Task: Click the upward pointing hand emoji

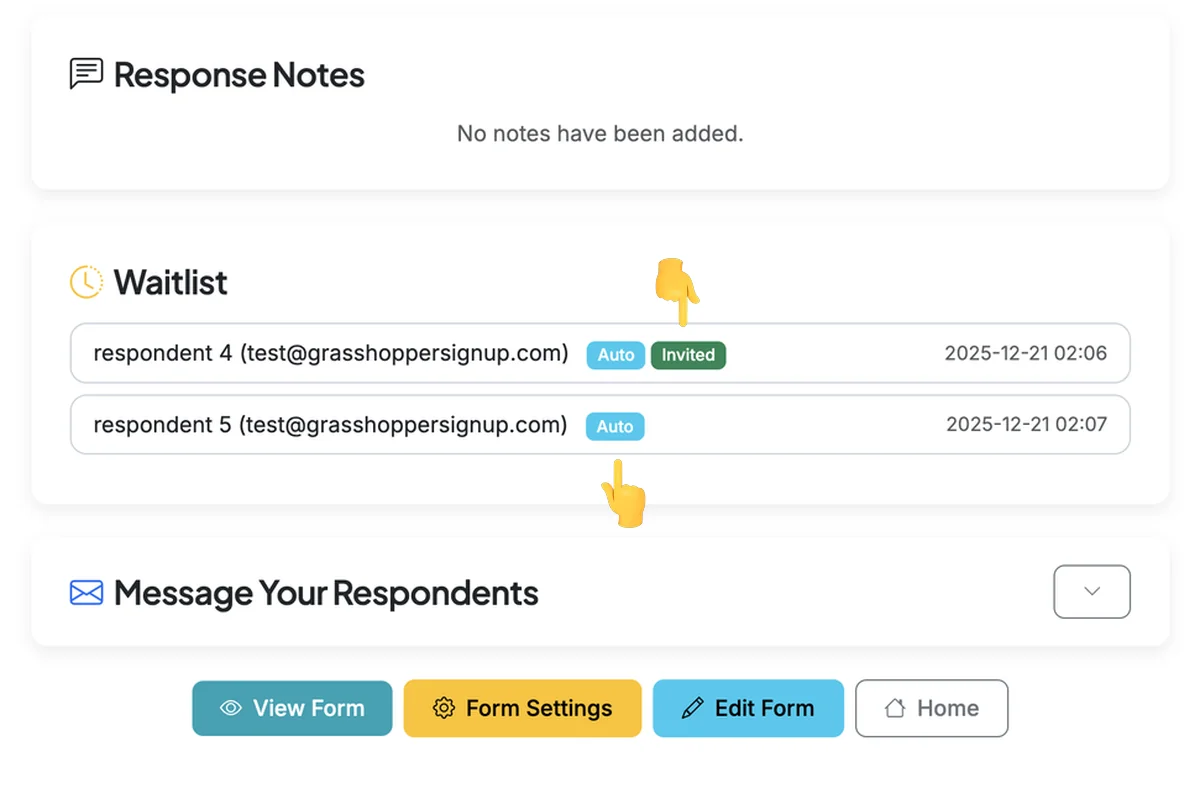Action: (x=623, y=493)
